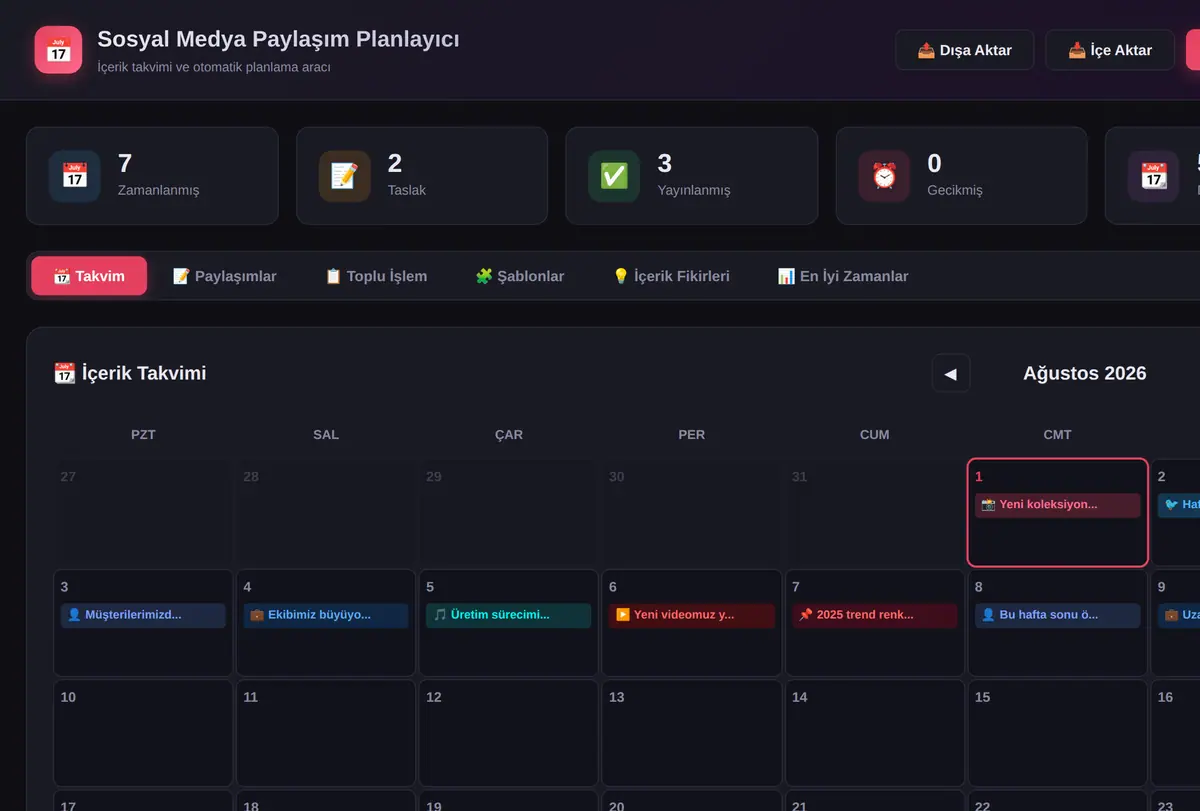The width and height of the screenshot is (1200, 811).
Task: Click the 'Sosyal Medya Paylaşım Planlayıcı' title
Action: pyautogui.click(x=278, y=39)
